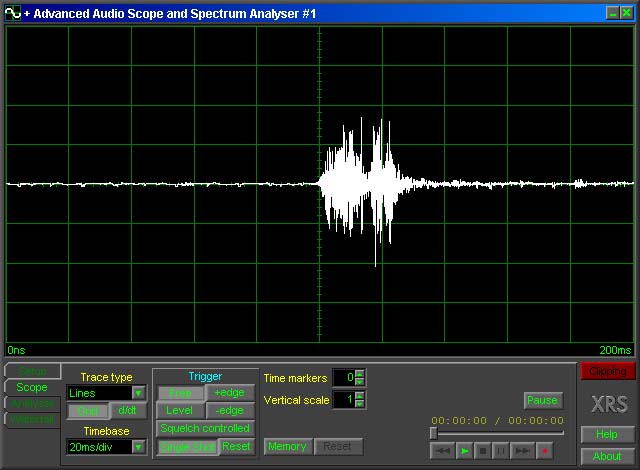Start playback with the green play button
The width and height of the screenshot is (640, 470).
pos(464,451)
